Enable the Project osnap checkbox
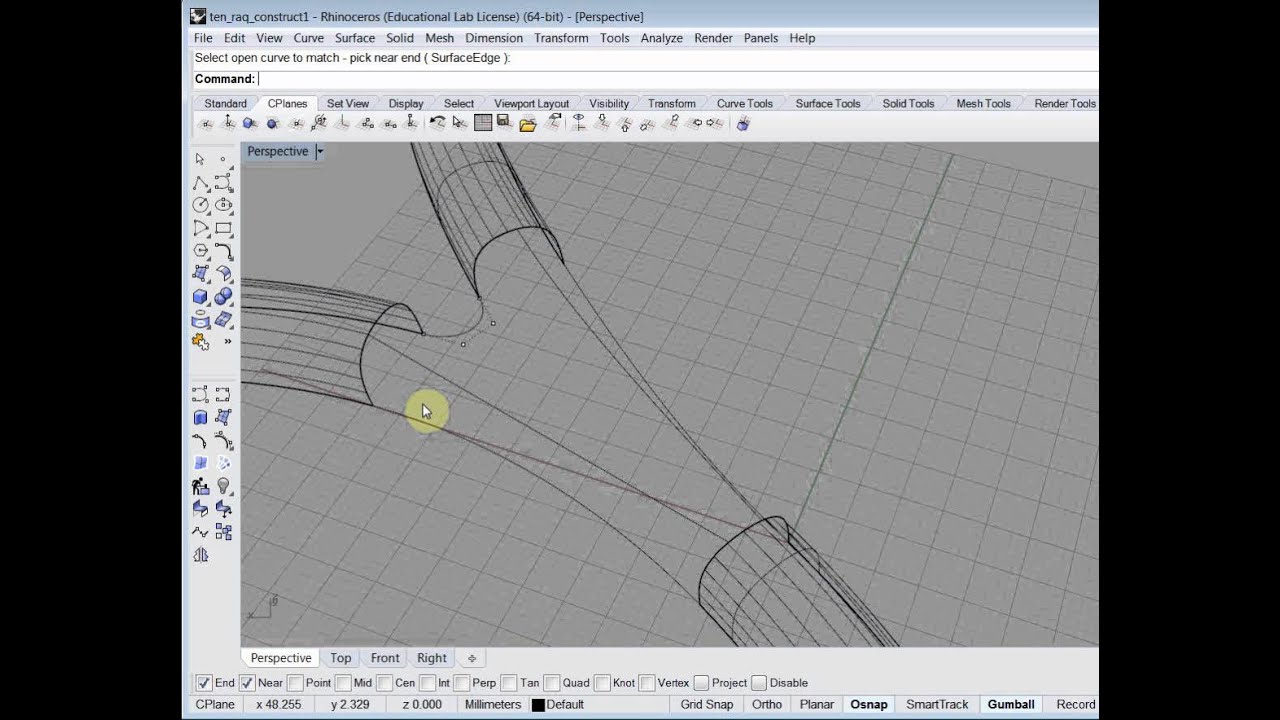1280x720 pixels. (701, 683)
